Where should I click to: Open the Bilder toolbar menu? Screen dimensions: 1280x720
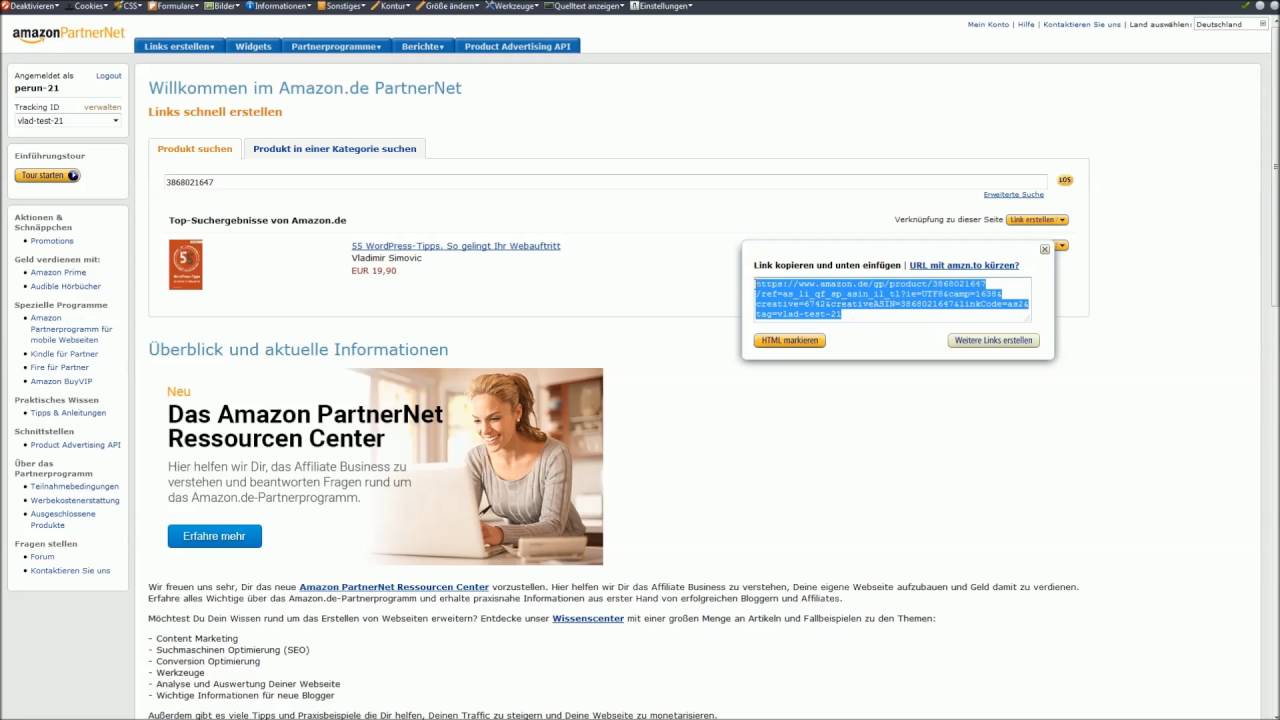point(224,6)
